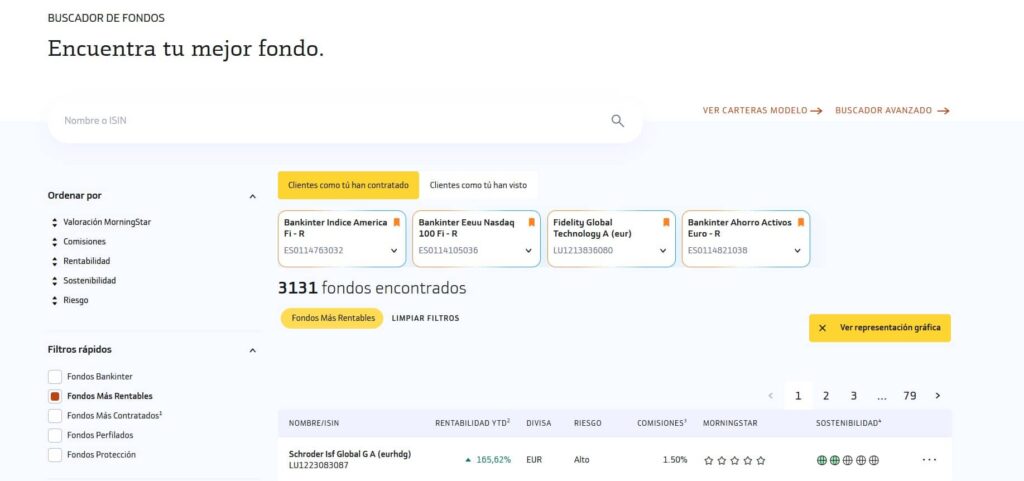This screenshot has height=481, width=1024.
Task: Open the Buscador avanzado link
Action: (x=892, y=111)
